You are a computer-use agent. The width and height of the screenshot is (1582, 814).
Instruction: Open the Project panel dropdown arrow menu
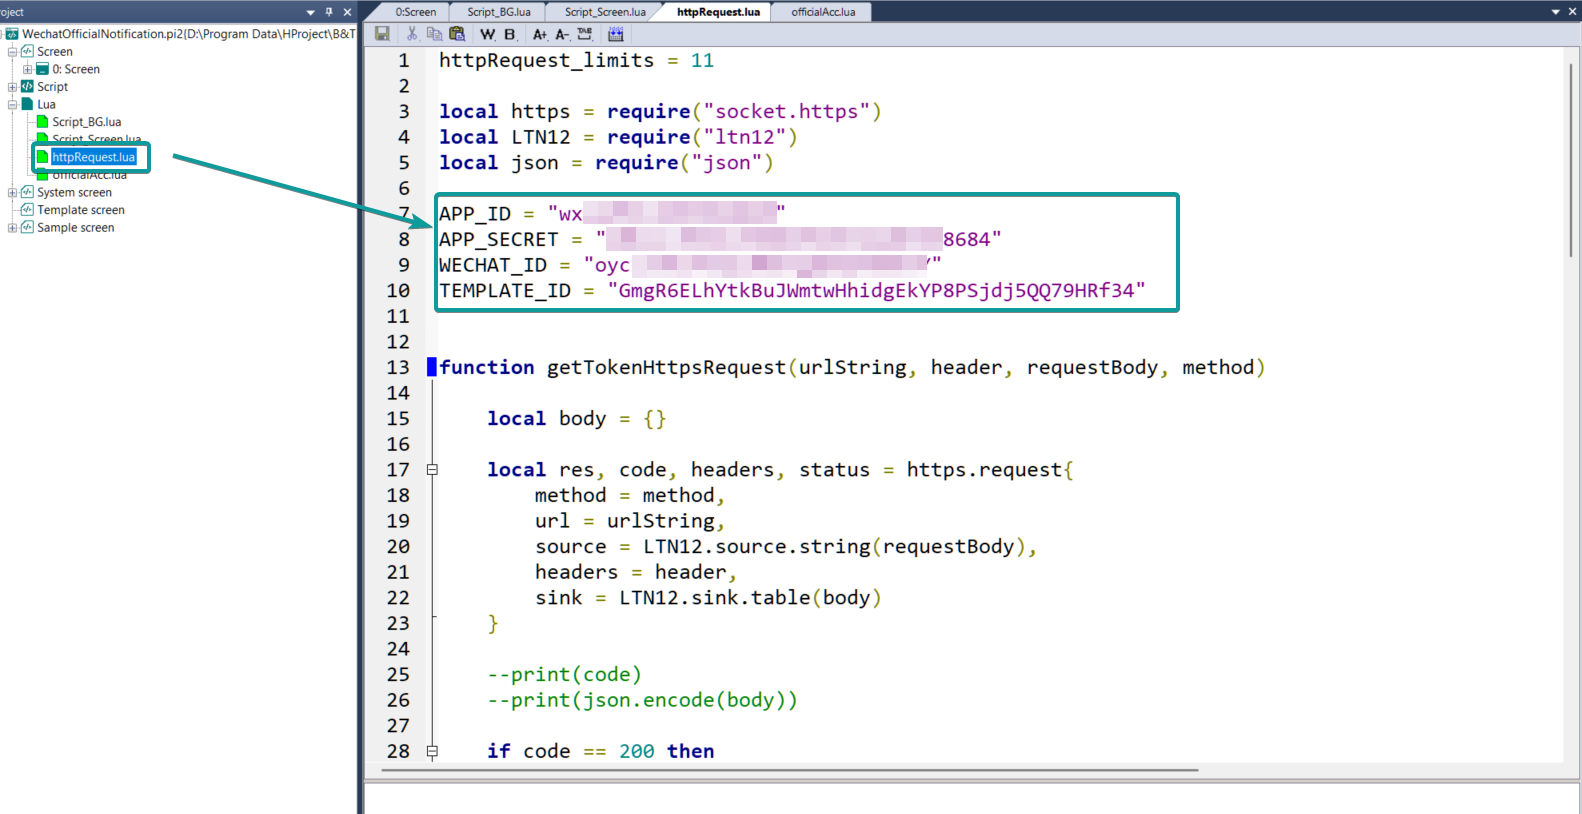click(311, 12)
